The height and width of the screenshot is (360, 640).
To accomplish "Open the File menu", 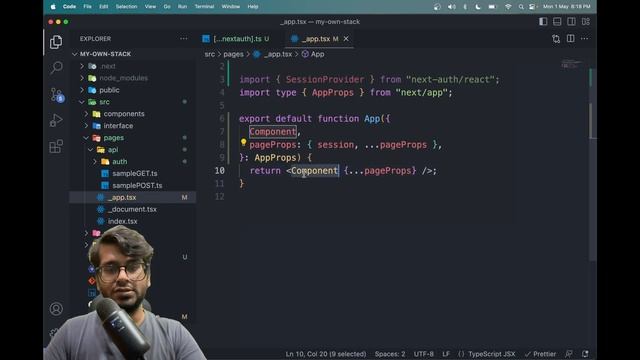I will pos(87,7).
